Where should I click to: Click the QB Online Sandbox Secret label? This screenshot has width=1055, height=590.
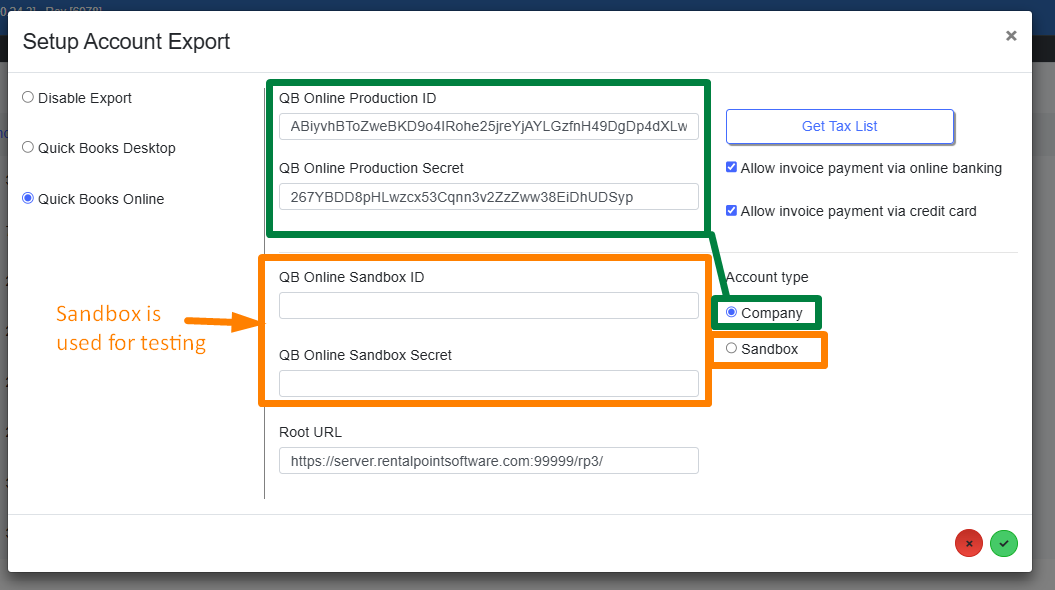click(x=365, y=355)
